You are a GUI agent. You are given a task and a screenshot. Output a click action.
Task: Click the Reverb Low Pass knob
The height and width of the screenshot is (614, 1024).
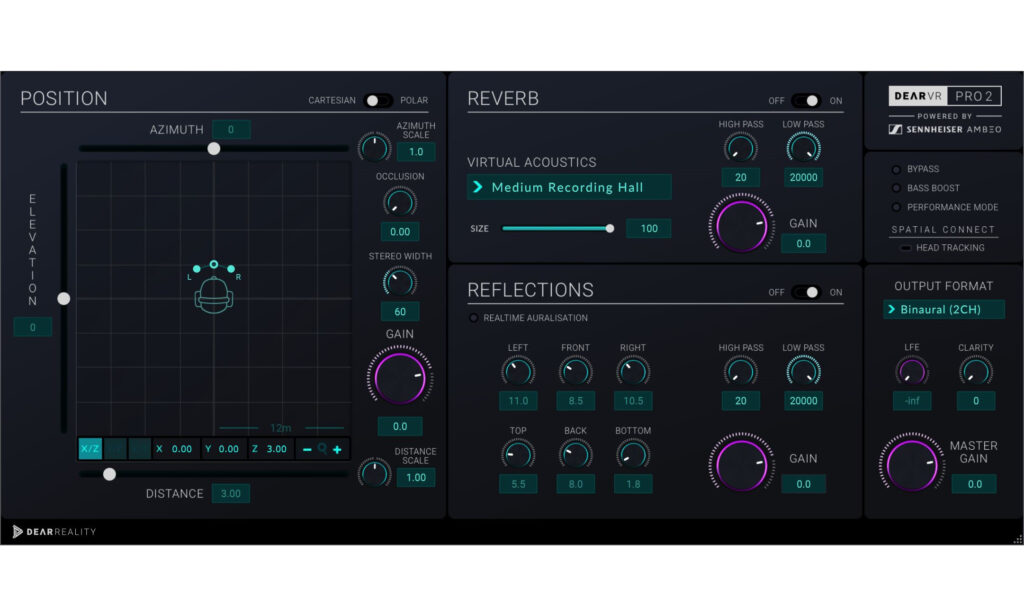[803, 148]
